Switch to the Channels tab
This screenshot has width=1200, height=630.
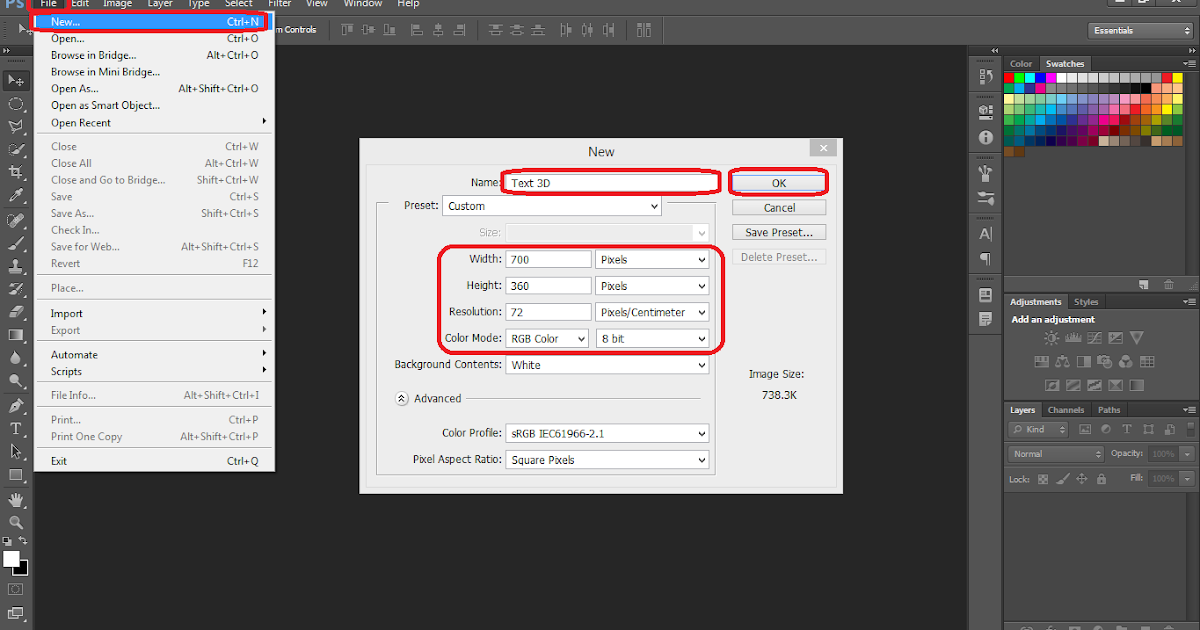click(x=1066, y=410)
